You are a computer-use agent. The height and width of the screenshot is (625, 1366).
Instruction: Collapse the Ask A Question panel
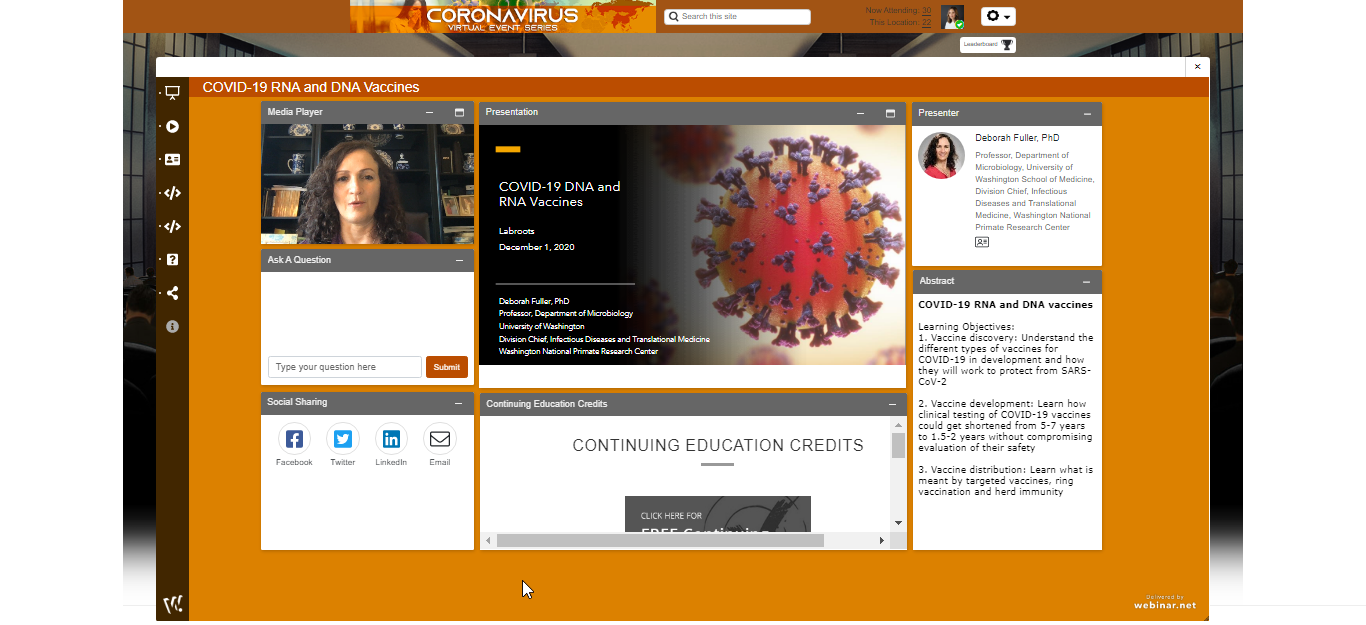pos(459,261)
